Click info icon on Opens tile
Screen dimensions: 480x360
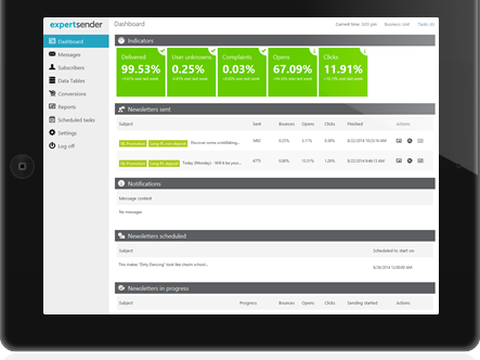[x=314, y=51]
